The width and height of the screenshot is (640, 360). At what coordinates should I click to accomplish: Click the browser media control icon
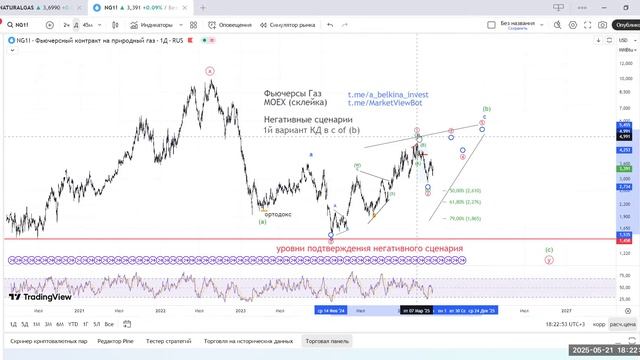[558, 7]
